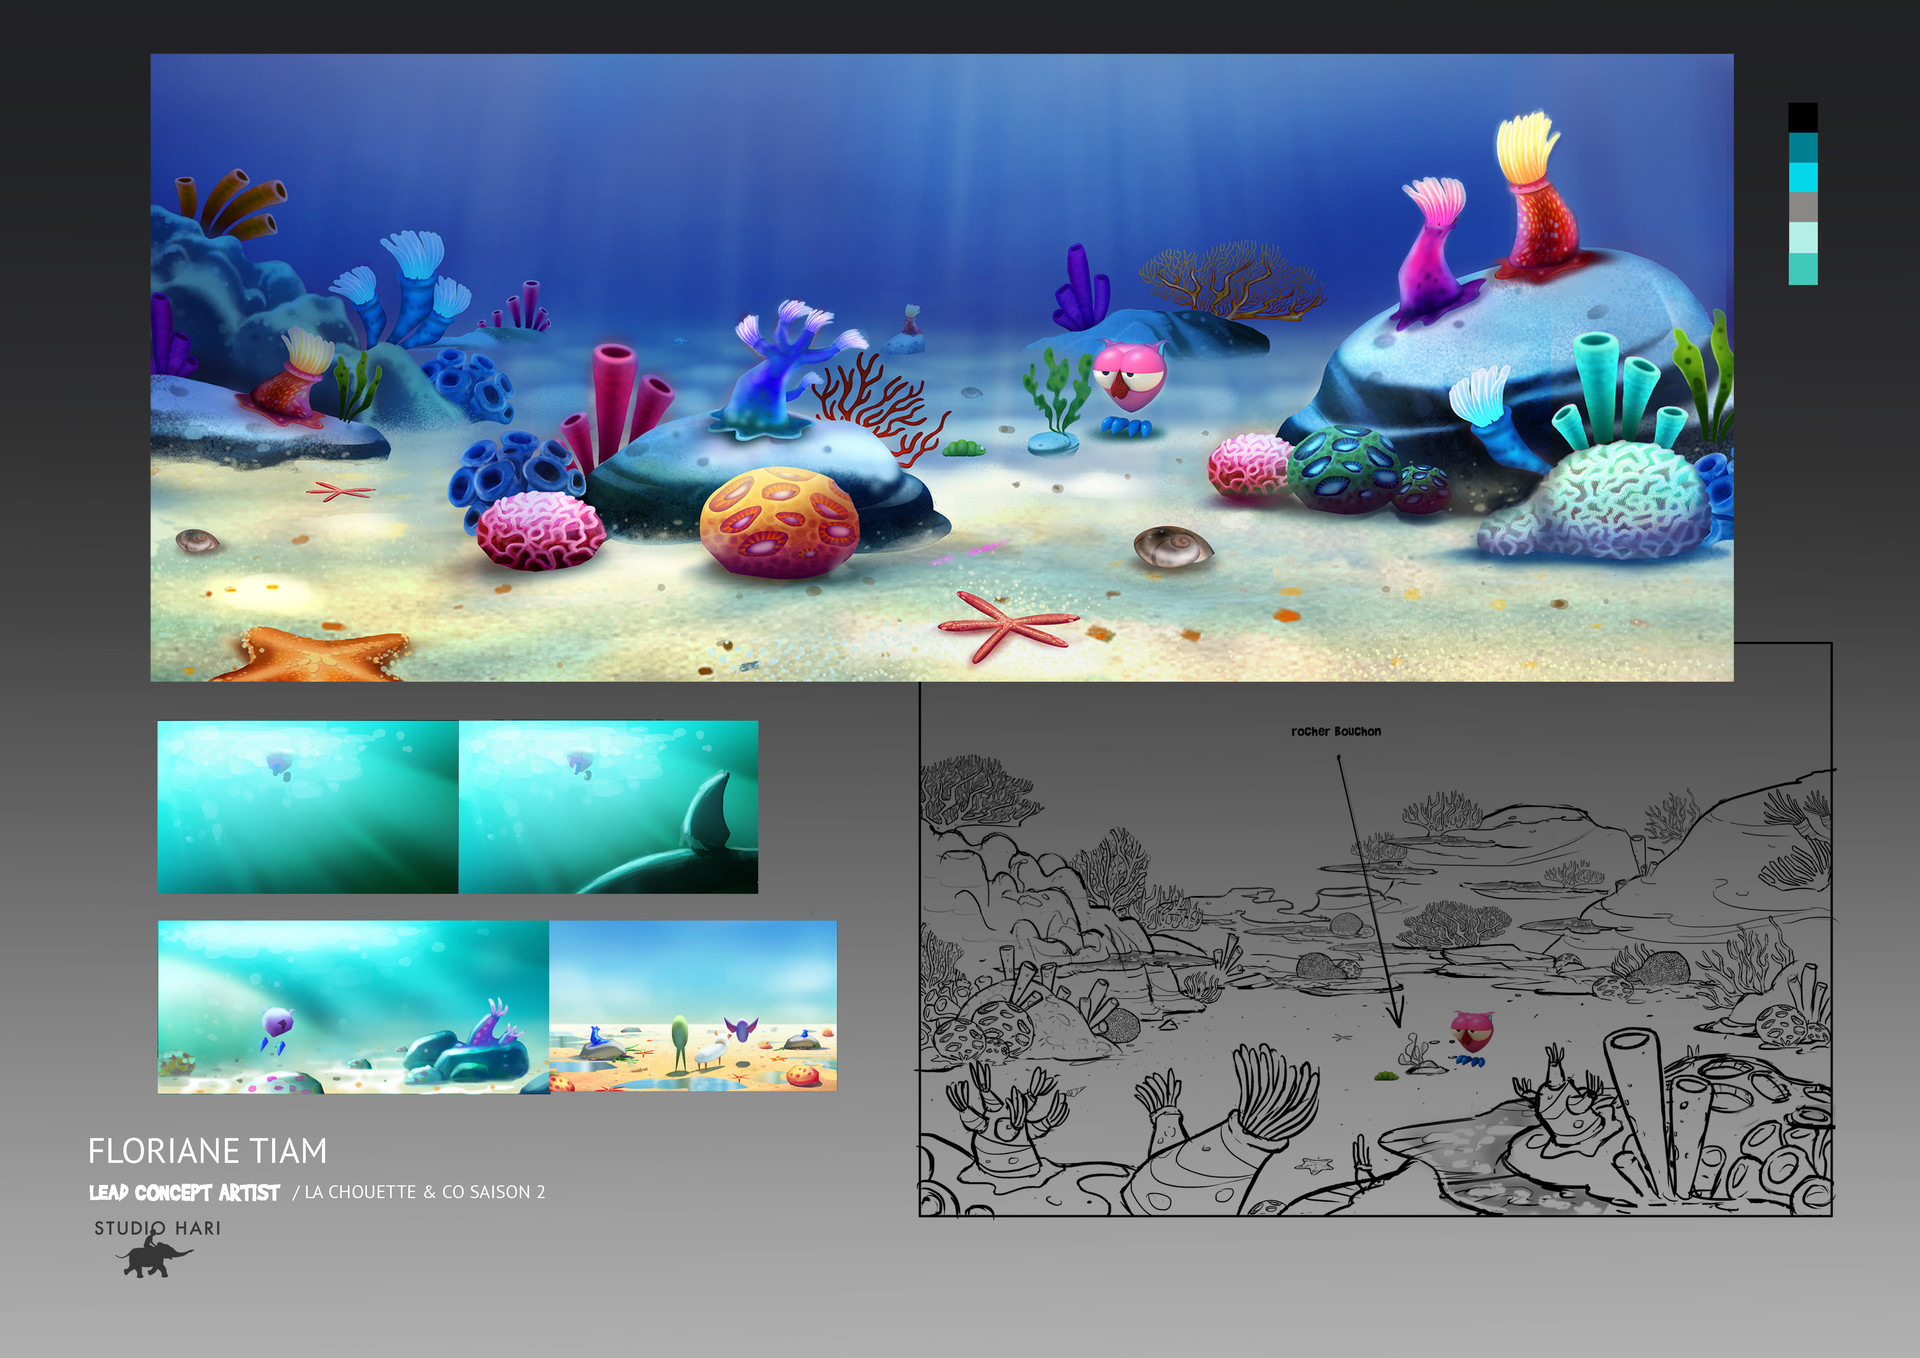
Task: Click the turquoise bottom palette swatch
Action: pos(1802,269)
